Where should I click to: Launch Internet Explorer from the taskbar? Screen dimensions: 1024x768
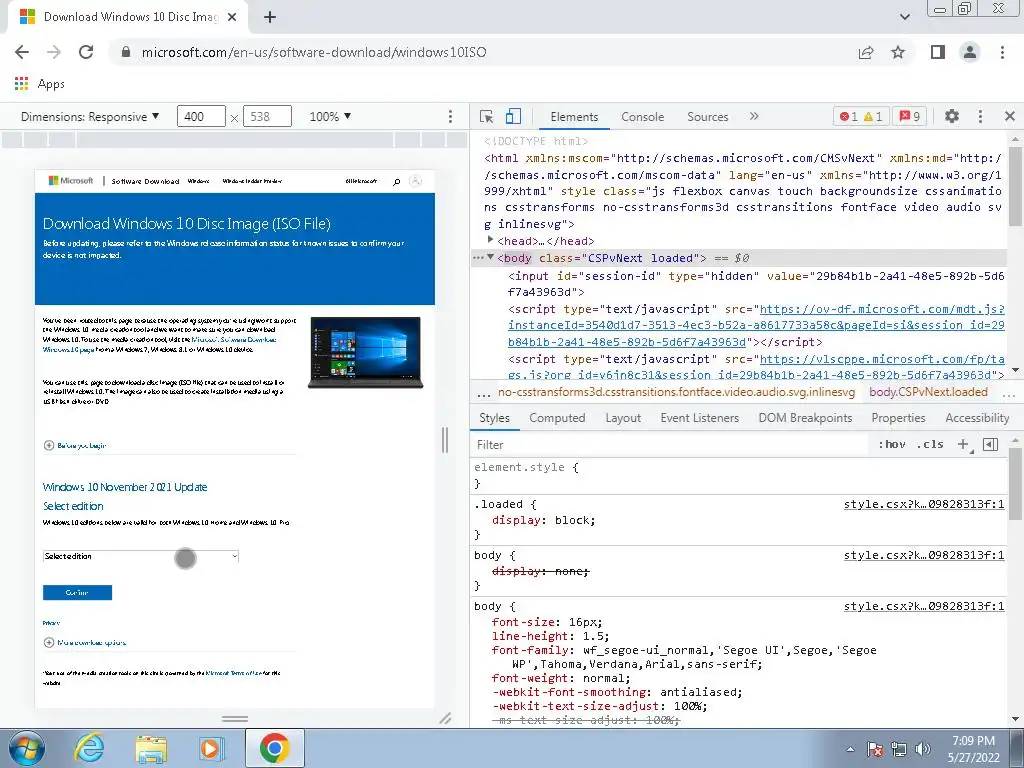[89, 748]
